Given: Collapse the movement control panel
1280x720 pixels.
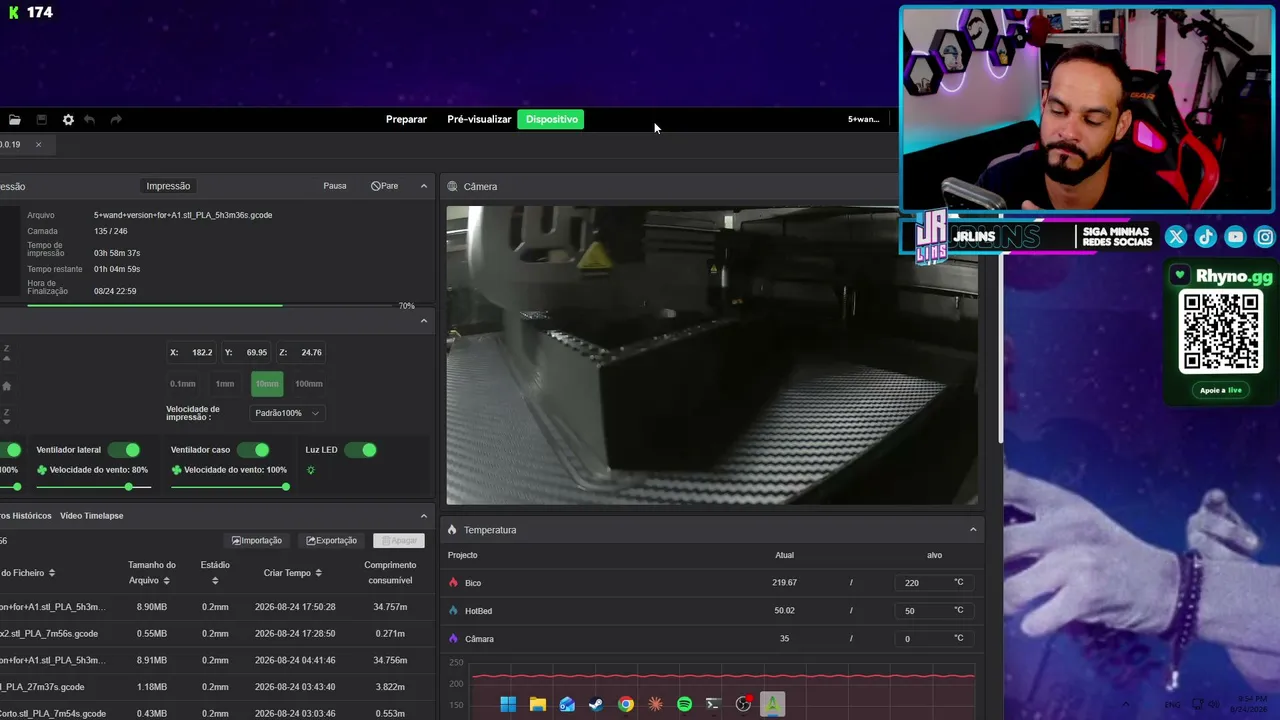Looking at the screenshot, I should (424, 321).
